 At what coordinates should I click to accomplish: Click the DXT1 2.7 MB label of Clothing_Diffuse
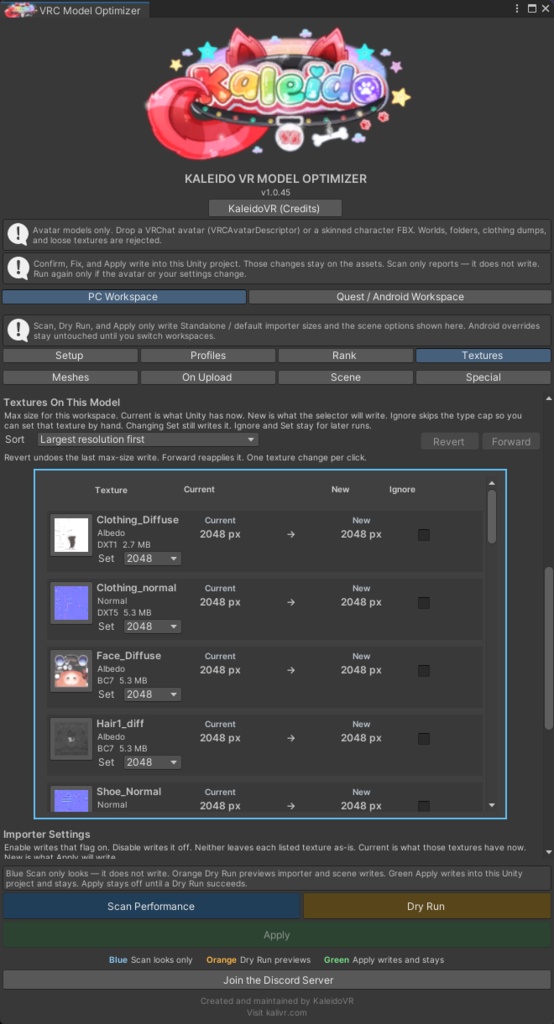tap(125, 545)
